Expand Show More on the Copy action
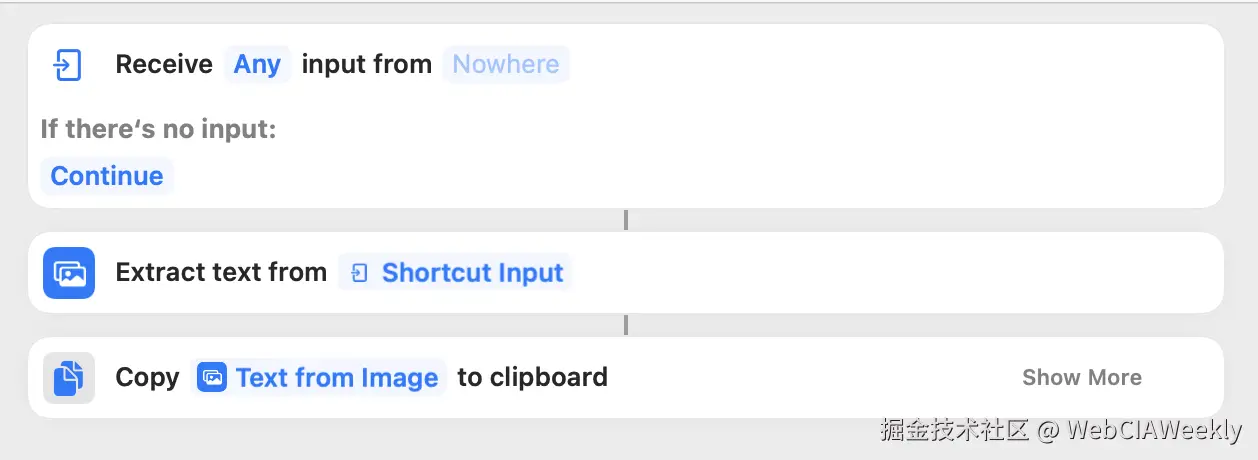Viewport: 1258px width, 460px height. point(1081,378)
